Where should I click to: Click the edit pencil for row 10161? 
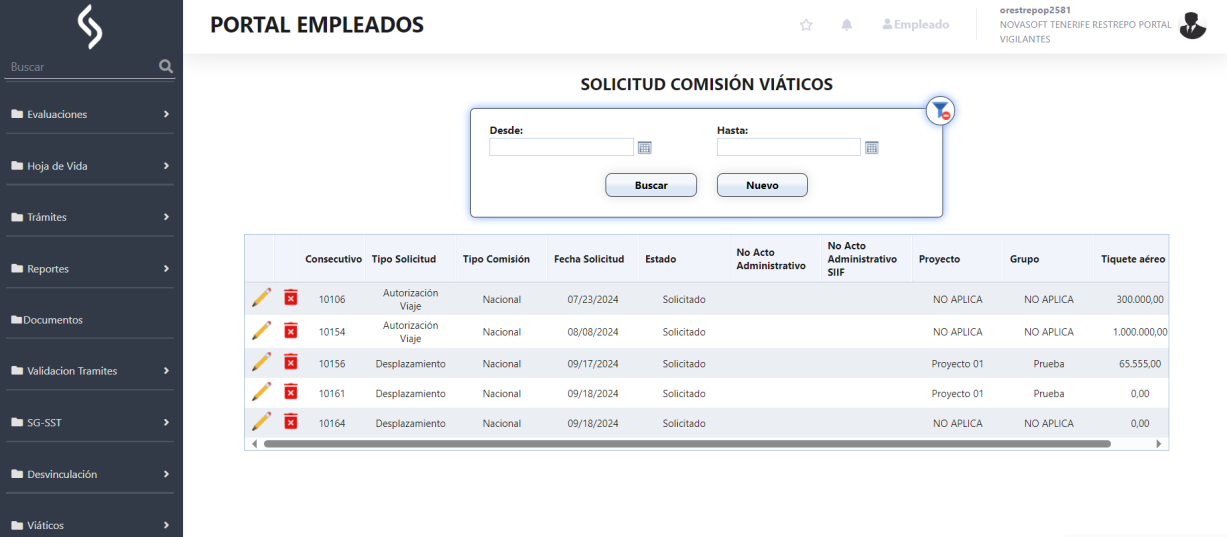[261, 392]
